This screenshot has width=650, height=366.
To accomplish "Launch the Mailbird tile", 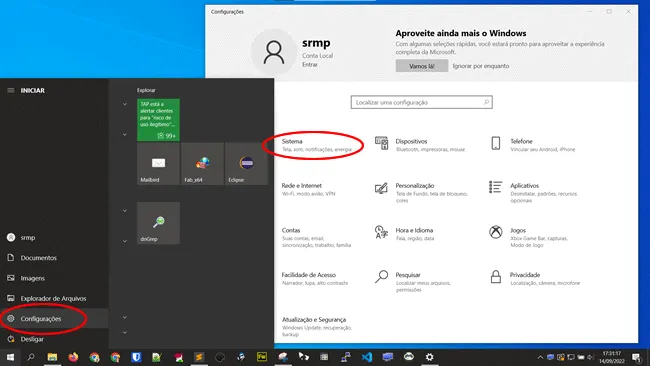I will click(x=158, y=164).
